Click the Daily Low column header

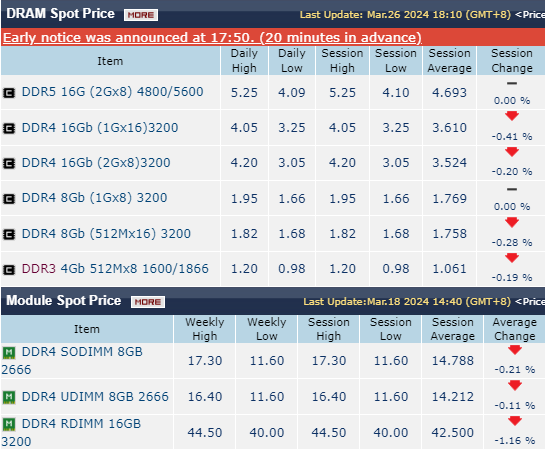292,60
